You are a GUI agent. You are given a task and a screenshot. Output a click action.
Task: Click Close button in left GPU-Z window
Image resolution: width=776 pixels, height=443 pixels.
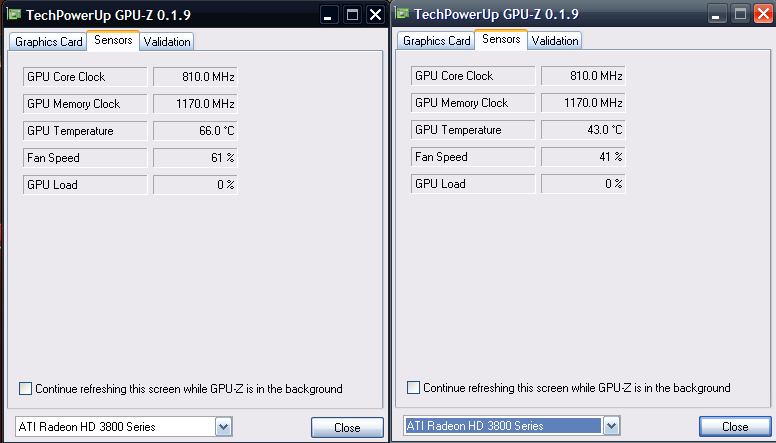[x=347, y=428]
